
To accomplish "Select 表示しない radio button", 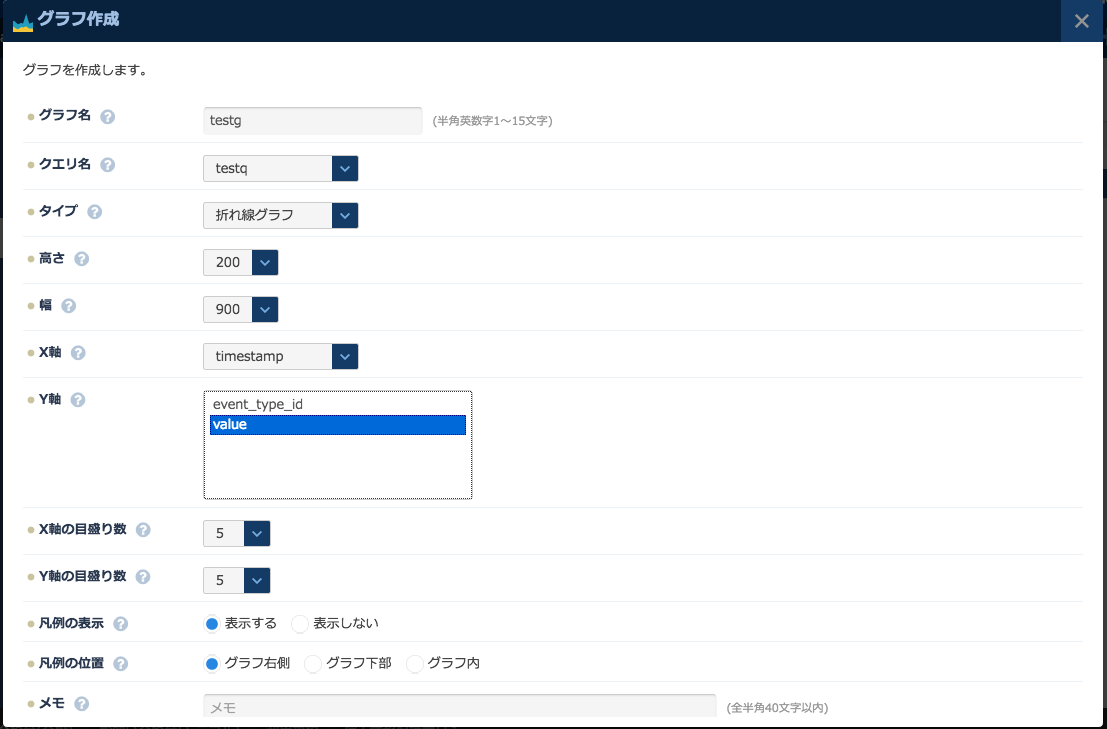I will (x=300, y=624).
